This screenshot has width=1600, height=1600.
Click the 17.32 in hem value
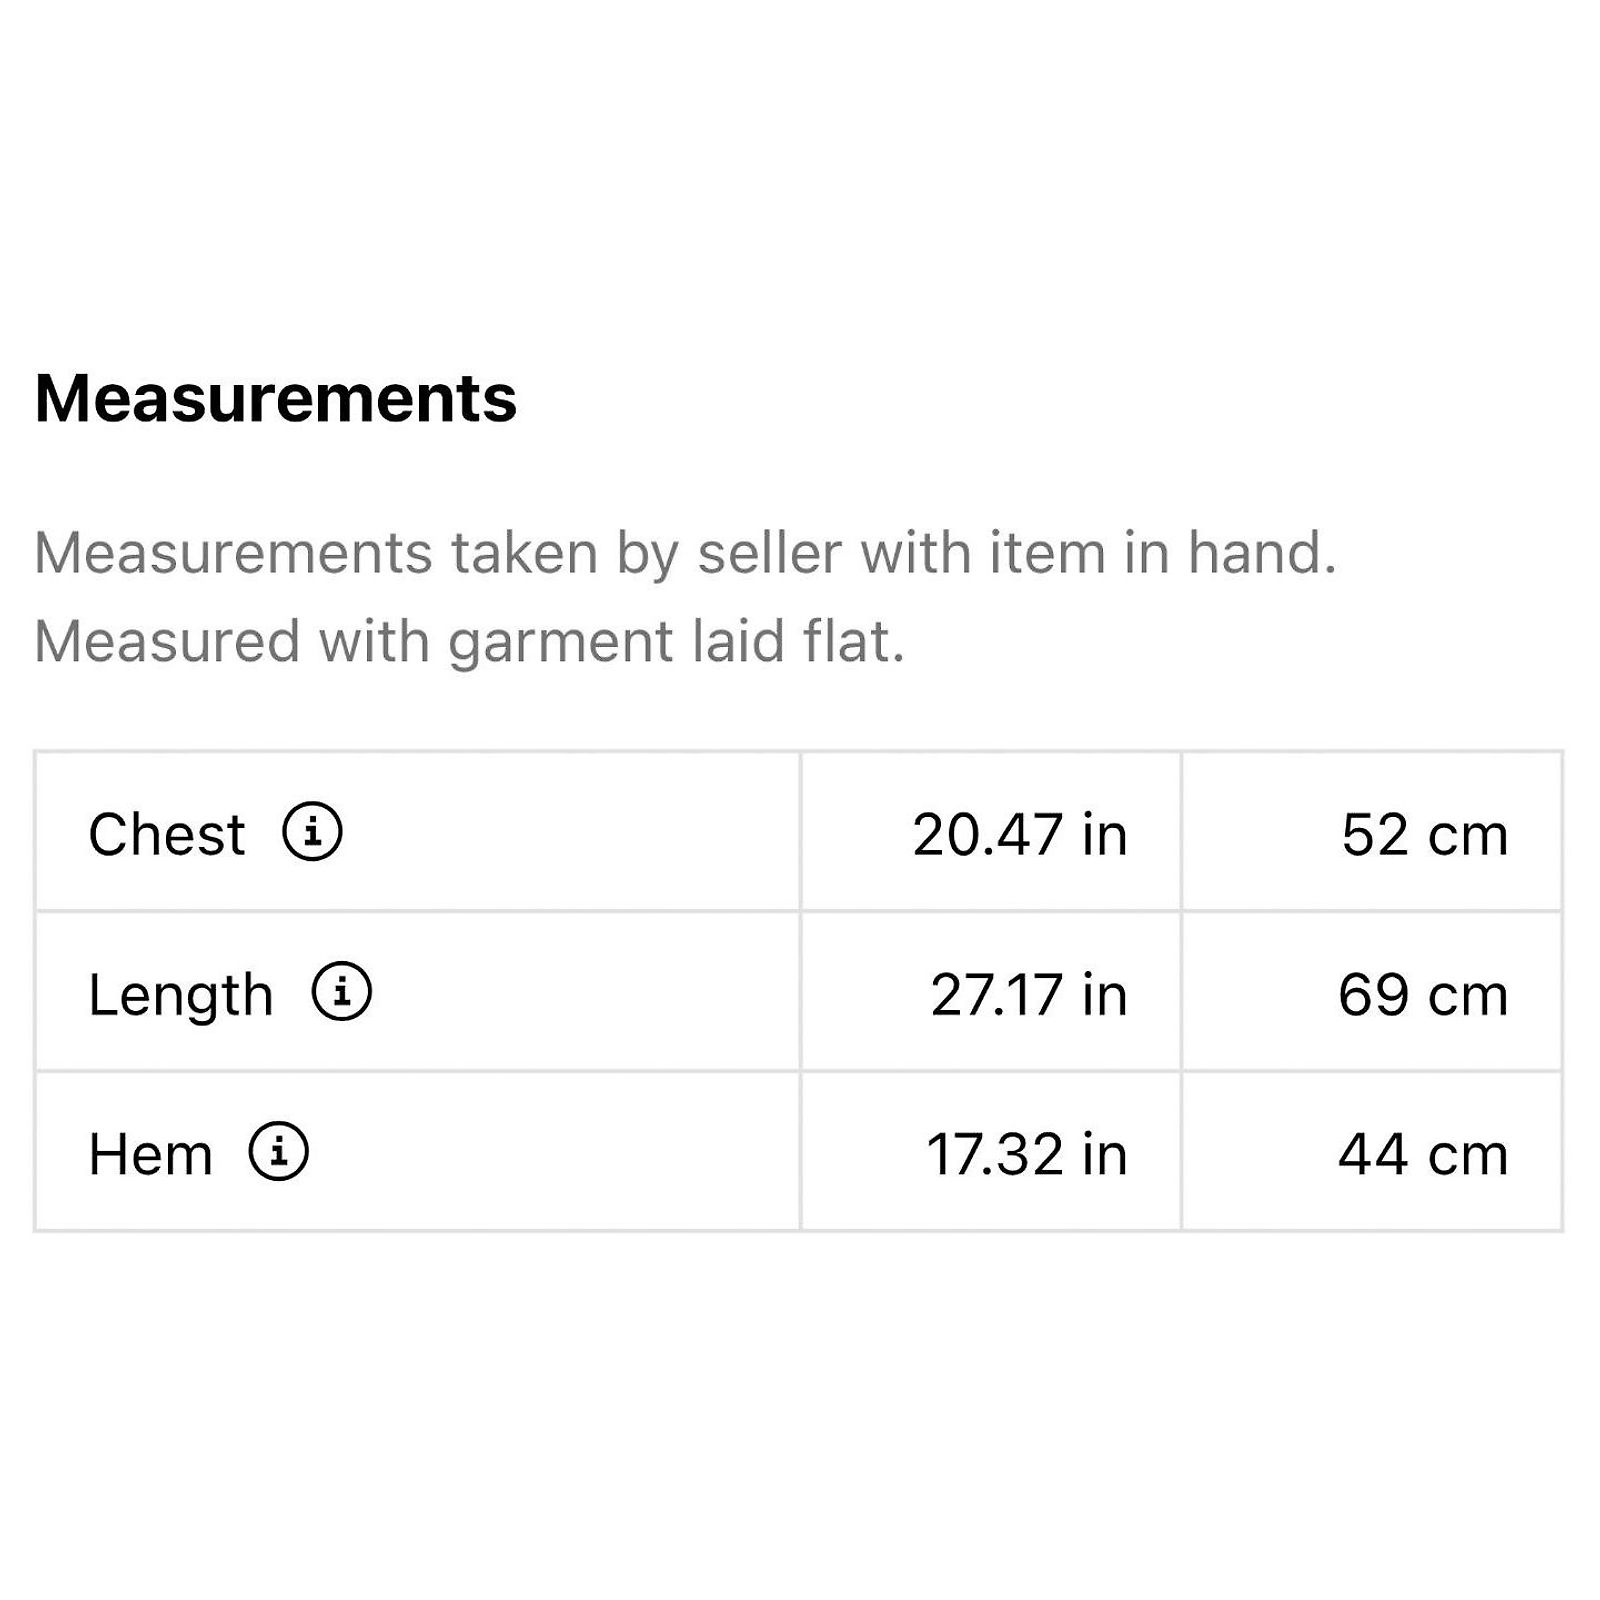tap(1027, 1154)
